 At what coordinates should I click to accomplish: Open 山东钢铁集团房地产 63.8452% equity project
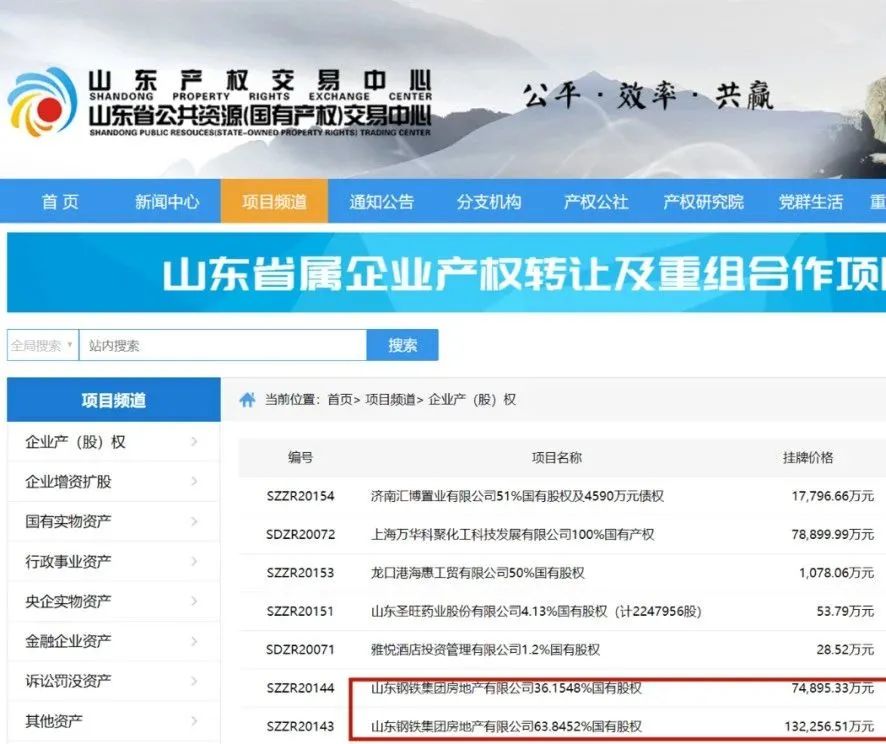pos(506,726)
